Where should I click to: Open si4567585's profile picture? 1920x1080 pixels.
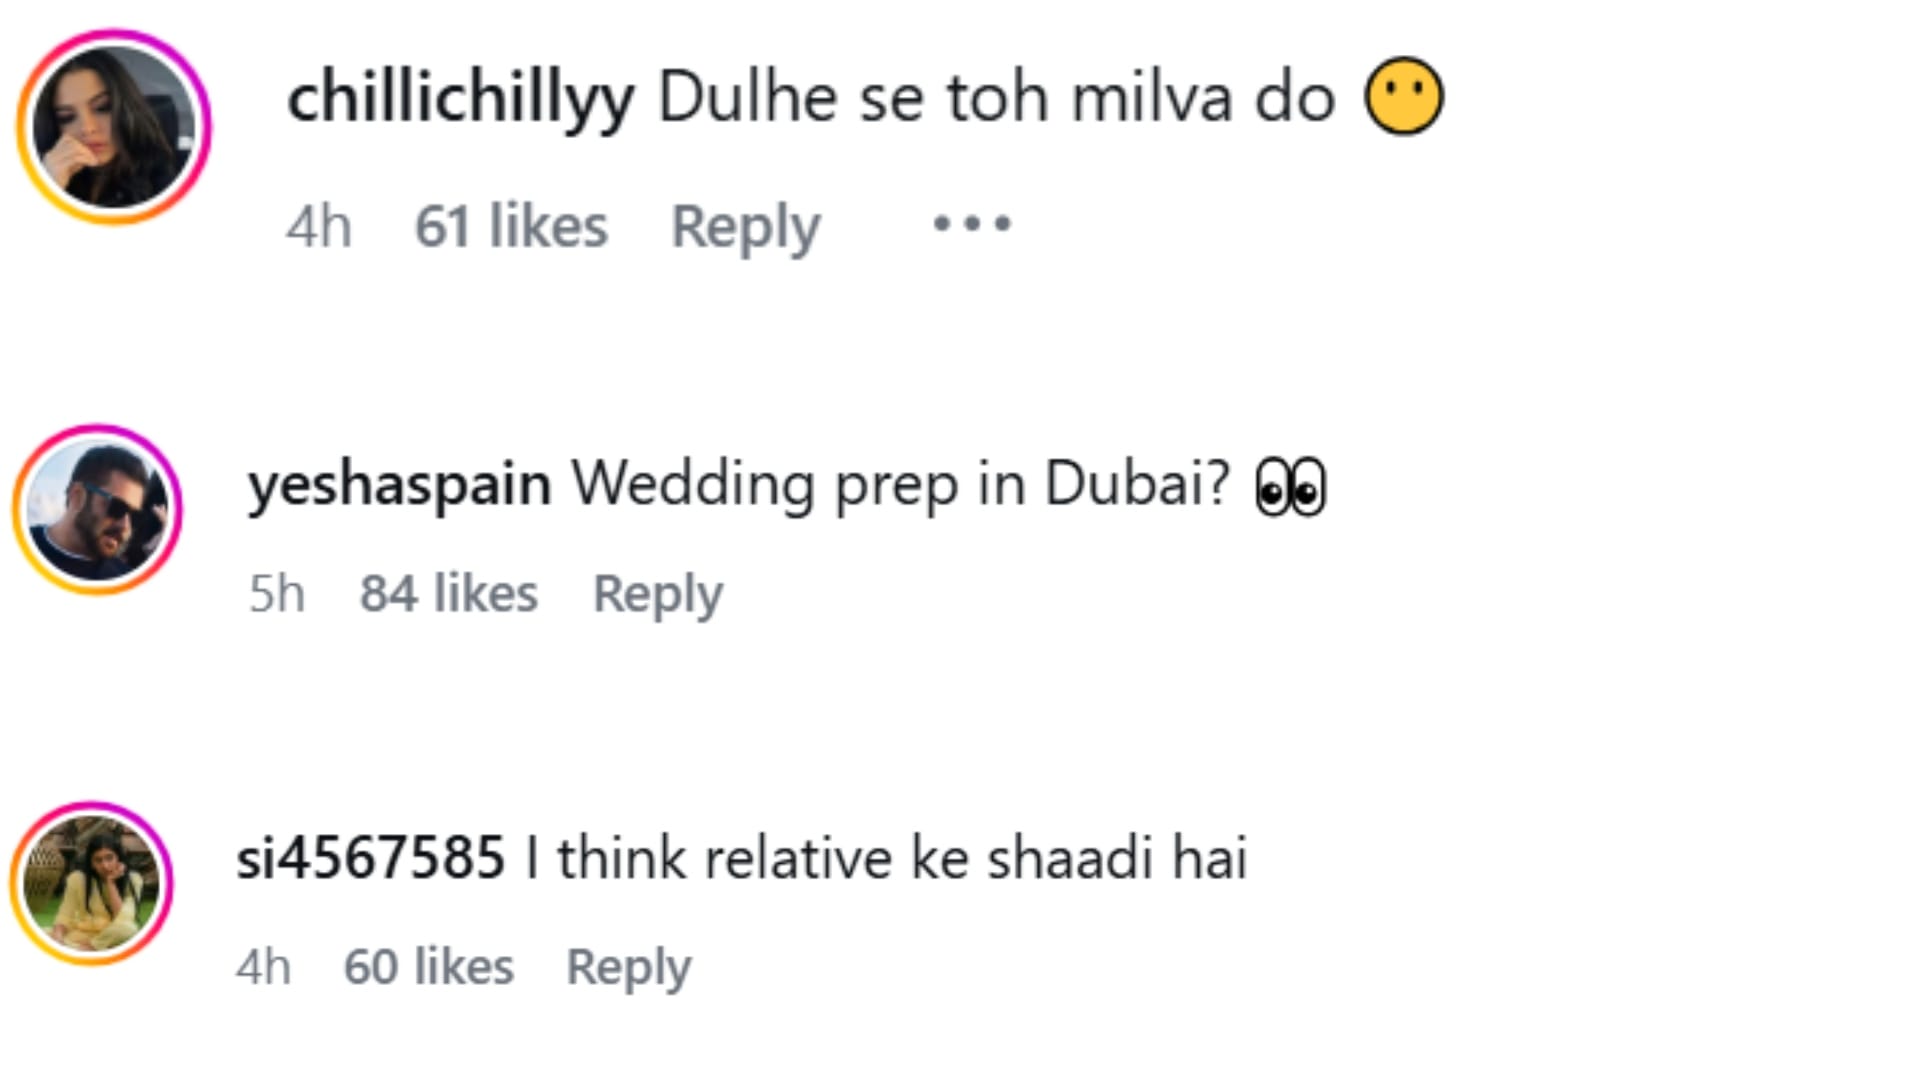[92, 883]
